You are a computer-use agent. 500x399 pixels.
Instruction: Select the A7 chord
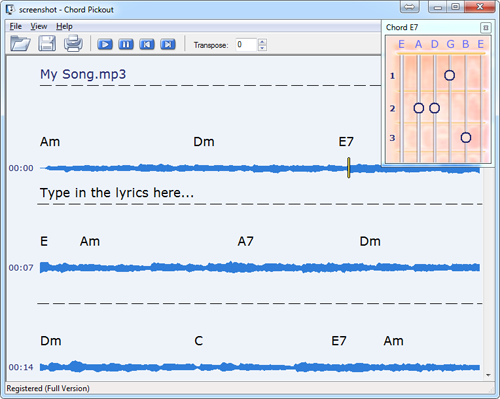click(245, 241)
